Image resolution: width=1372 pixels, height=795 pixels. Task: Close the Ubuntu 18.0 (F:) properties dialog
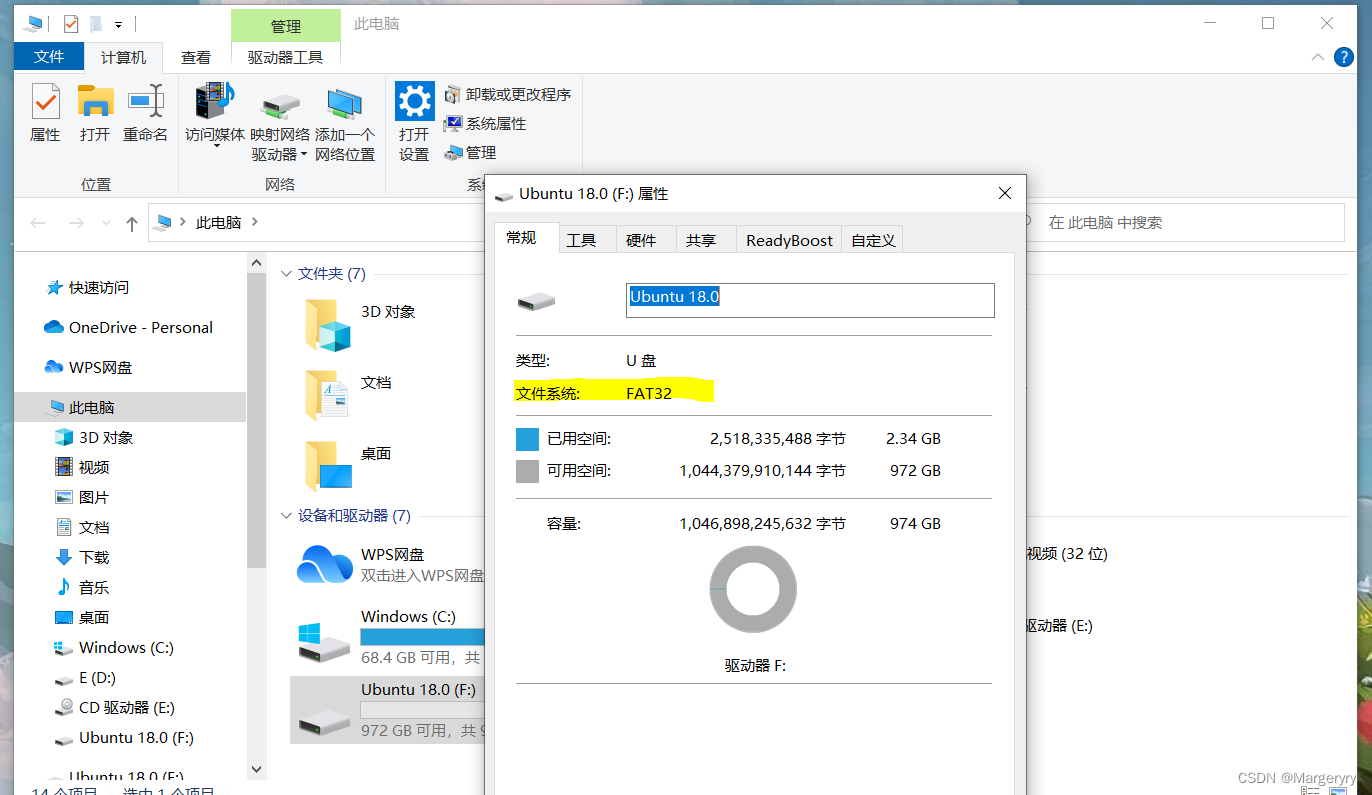click(x=1004, y=194)
